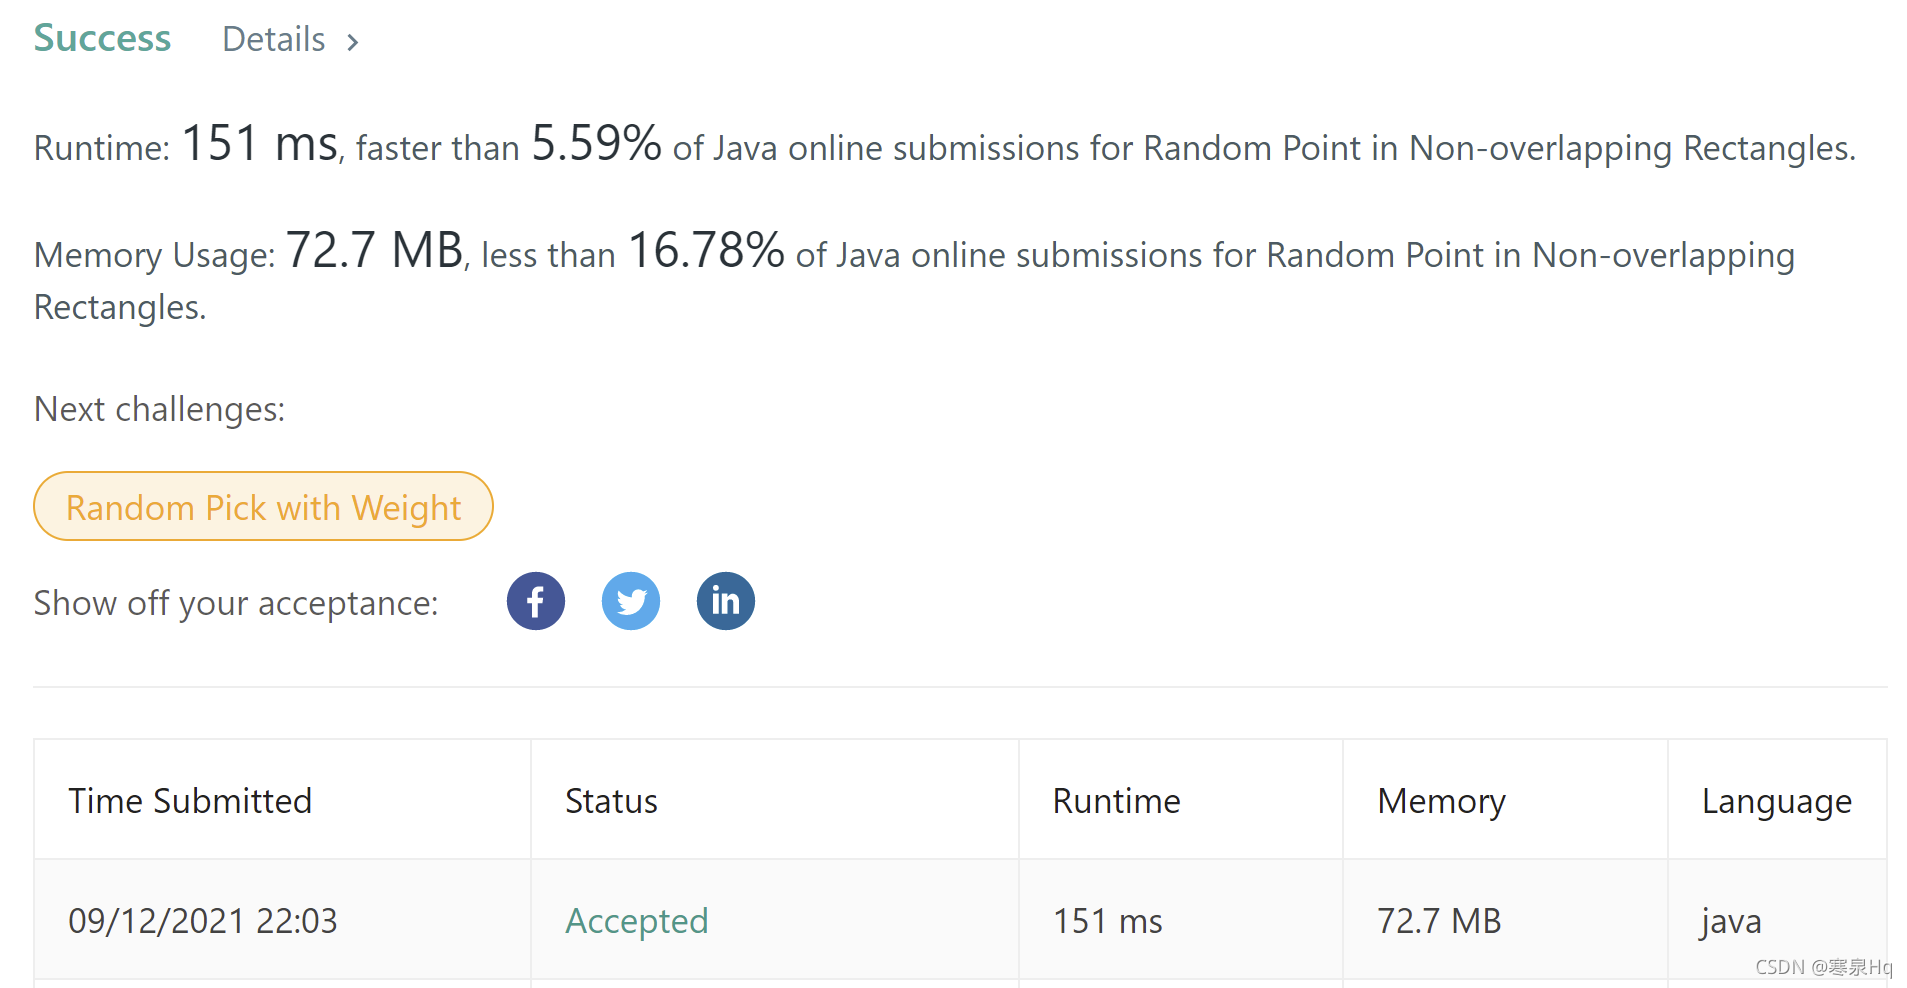Open the Accepted submission status
Screen dimensions: 1907x988
tap(636, 921)
